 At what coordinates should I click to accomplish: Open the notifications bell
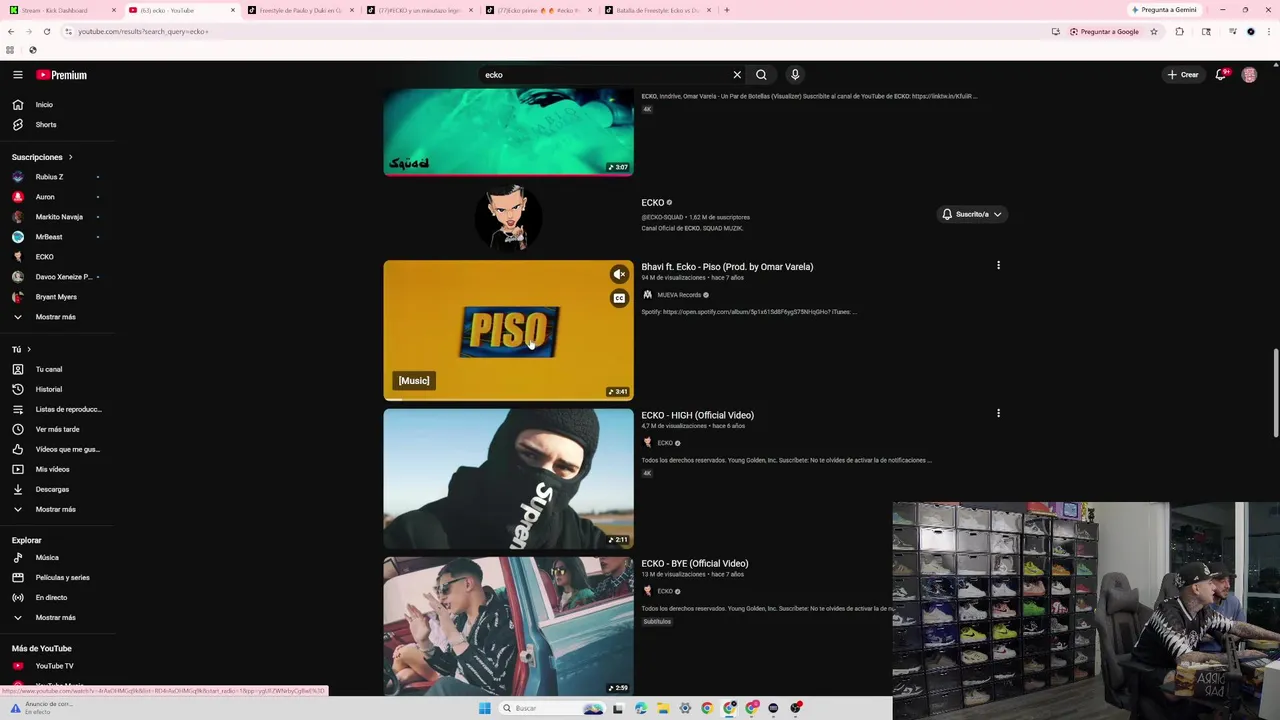[x=1221, y=75]
